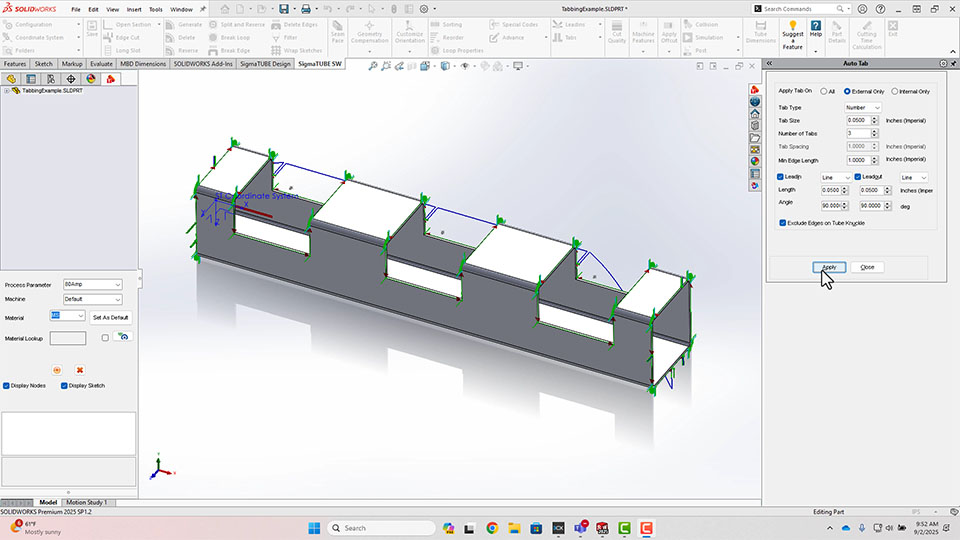Click the material lookup database icon
960x540 pixels.
pos(123,338)
